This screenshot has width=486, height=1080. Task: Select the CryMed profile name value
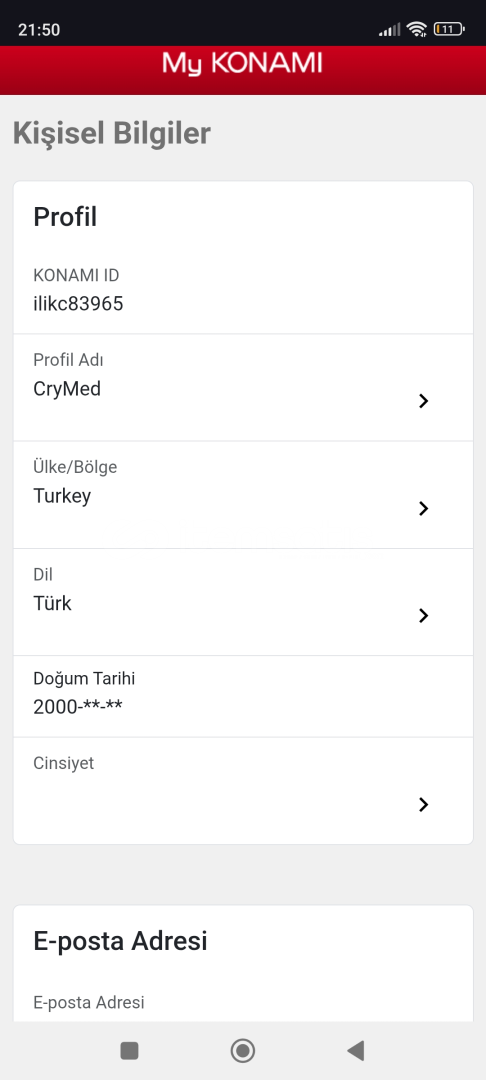67,389
